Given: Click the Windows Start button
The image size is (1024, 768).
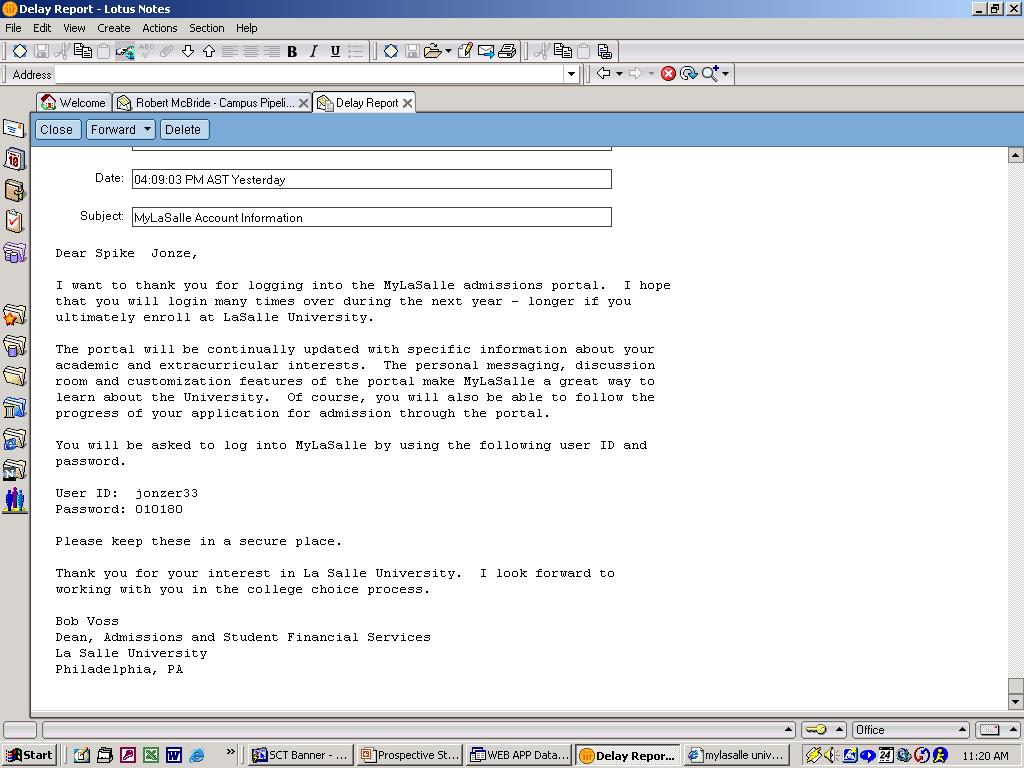Looking at the screenshot, I should point(29,756).
